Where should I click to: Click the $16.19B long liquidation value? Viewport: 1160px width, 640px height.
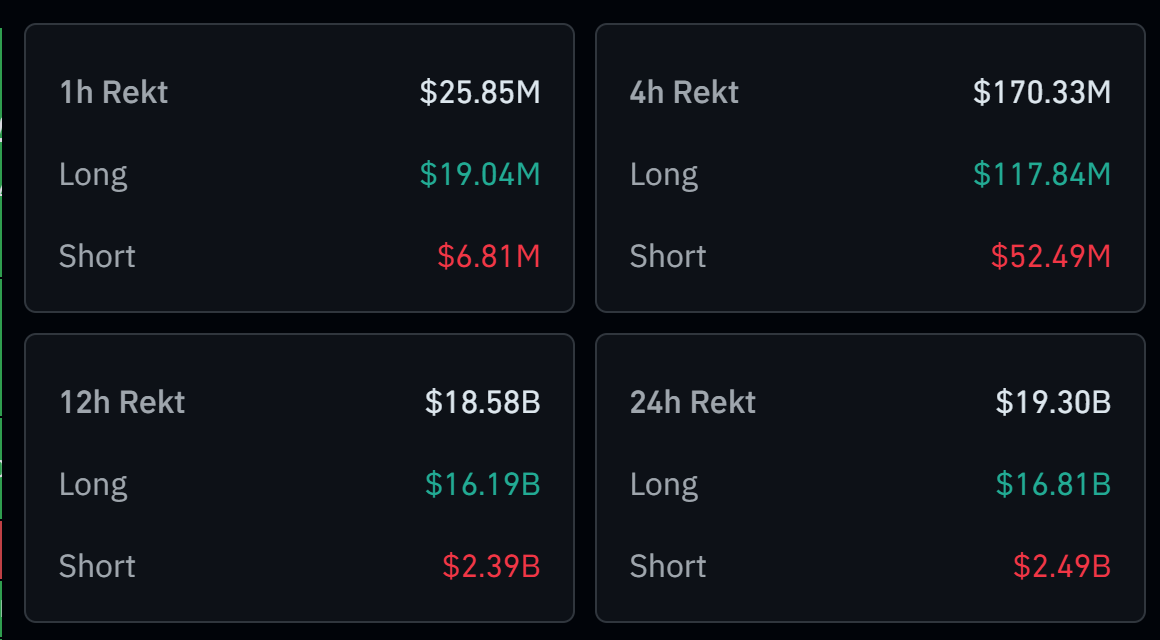click(483, 485)
